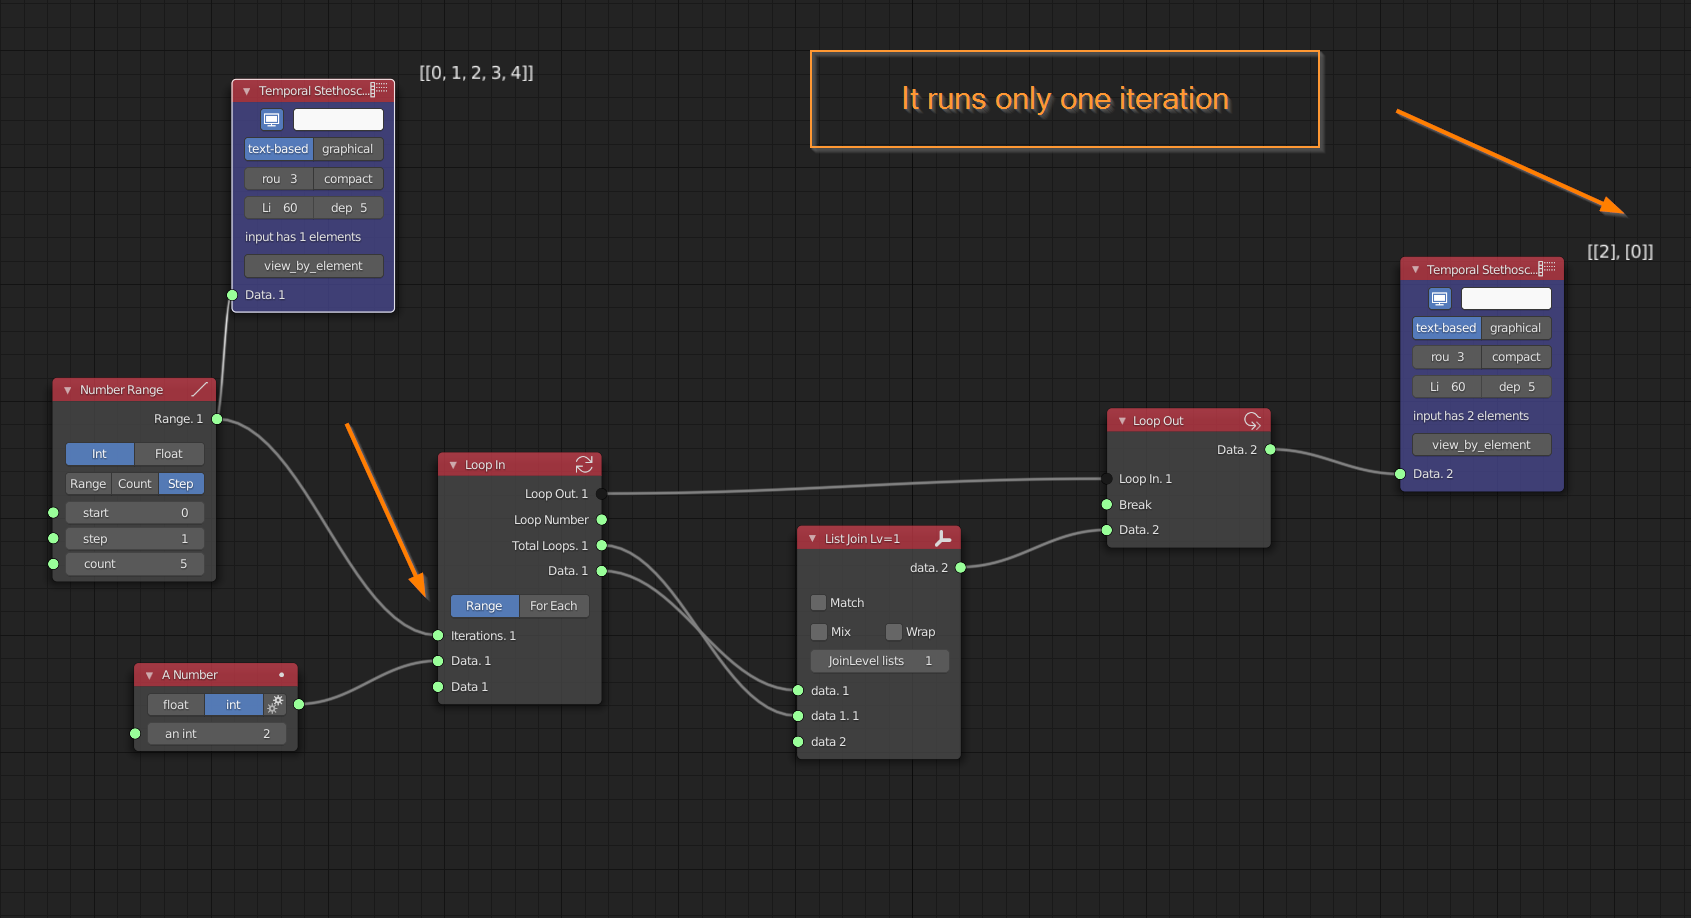Click the JoinLevel lists field

pos(880,661)
